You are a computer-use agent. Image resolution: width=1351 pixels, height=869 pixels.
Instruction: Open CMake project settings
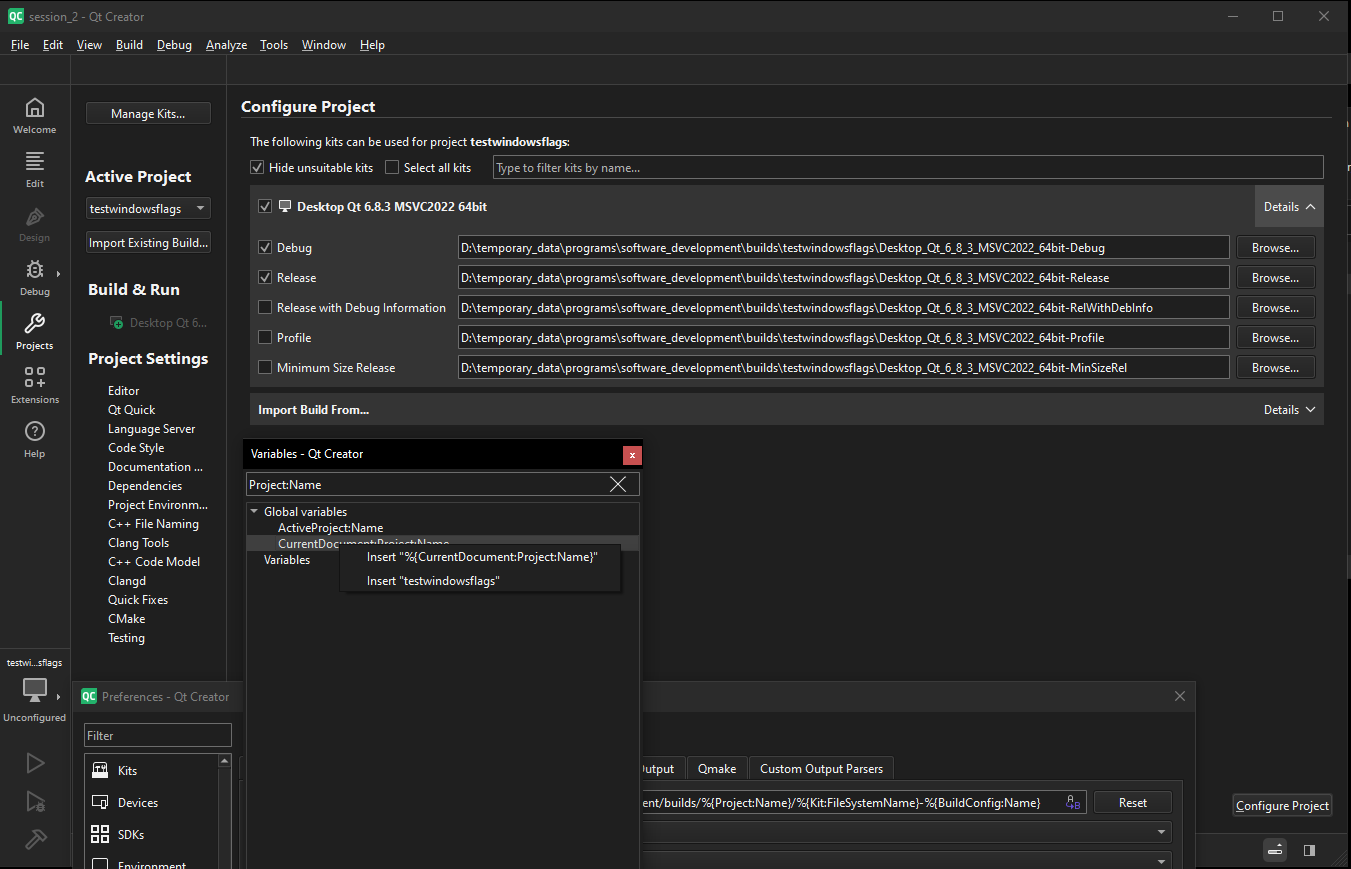(x=127, y=619)
